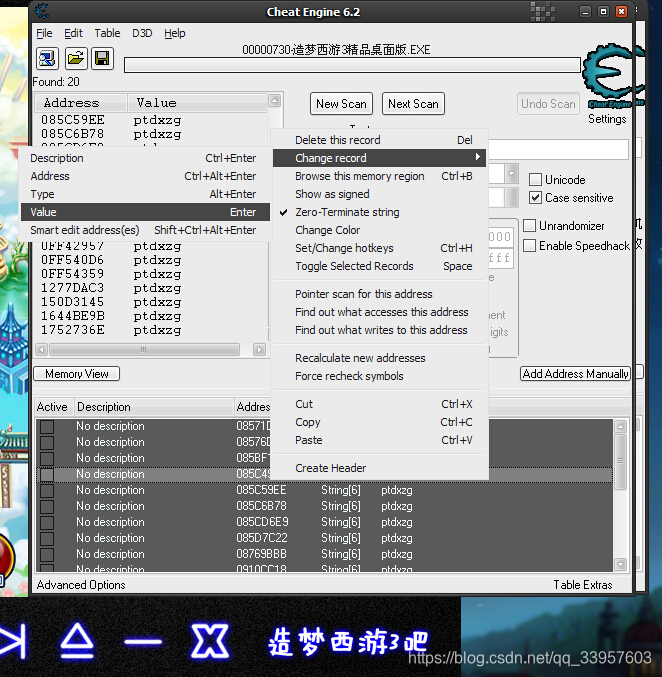Choose Toggle Selected Records

[x=380, y=266]
